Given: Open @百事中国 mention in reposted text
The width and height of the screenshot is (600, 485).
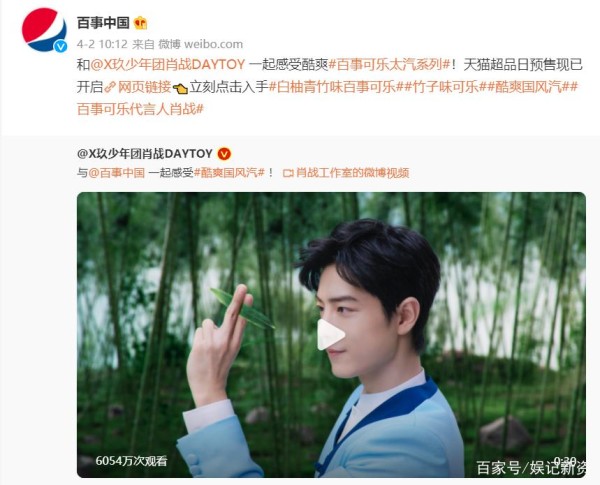Looking at the screenshot, I should click(116, 173).
